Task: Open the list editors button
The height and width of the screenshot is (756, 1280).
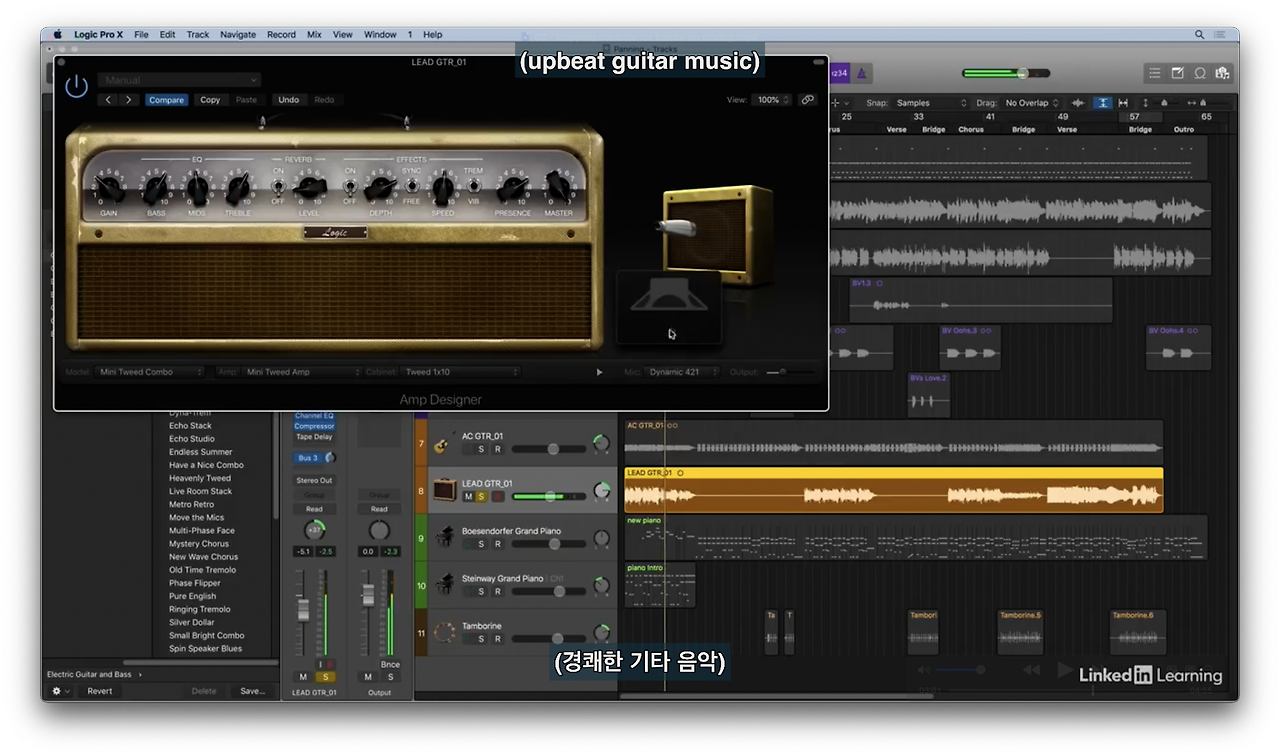Action: (x=1155, y=73)
